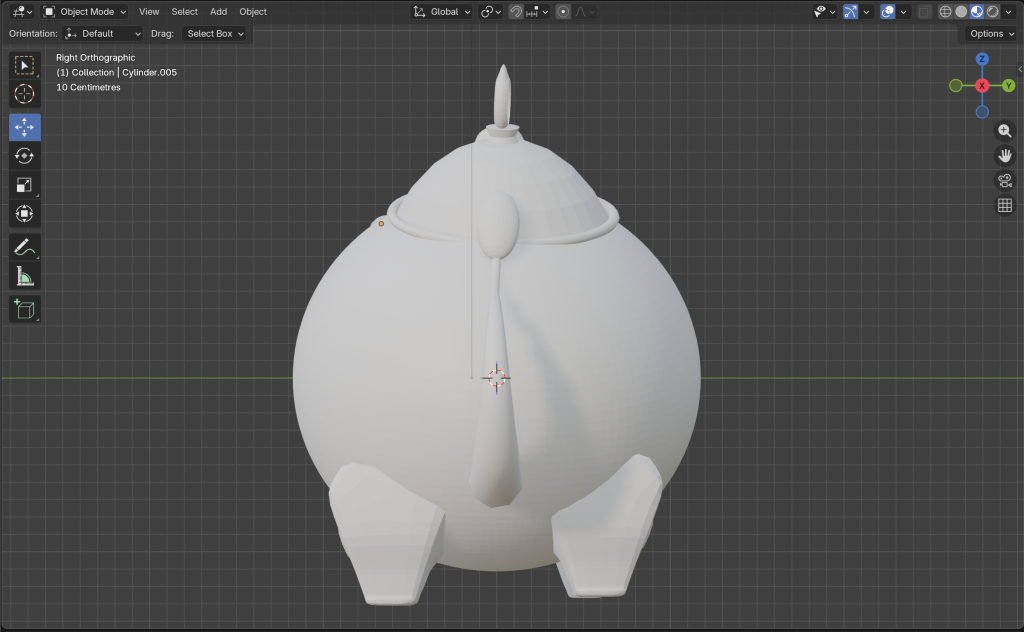The height and width of the screenshot is (632, 1024).
Task: Open the View menu
Action: [149, 12]
